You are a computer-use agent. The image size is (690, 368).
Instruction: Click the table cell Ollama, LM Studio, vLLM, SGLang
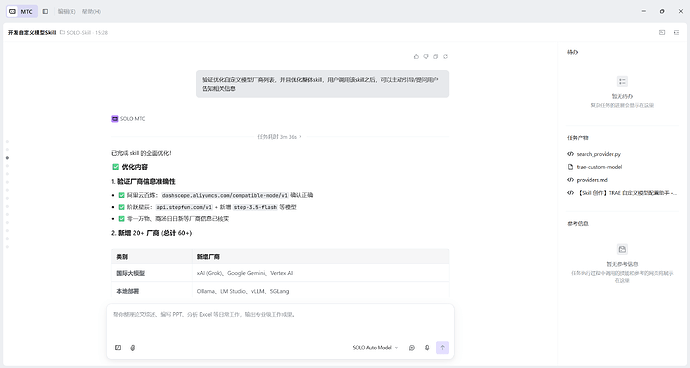pos(320,291)
